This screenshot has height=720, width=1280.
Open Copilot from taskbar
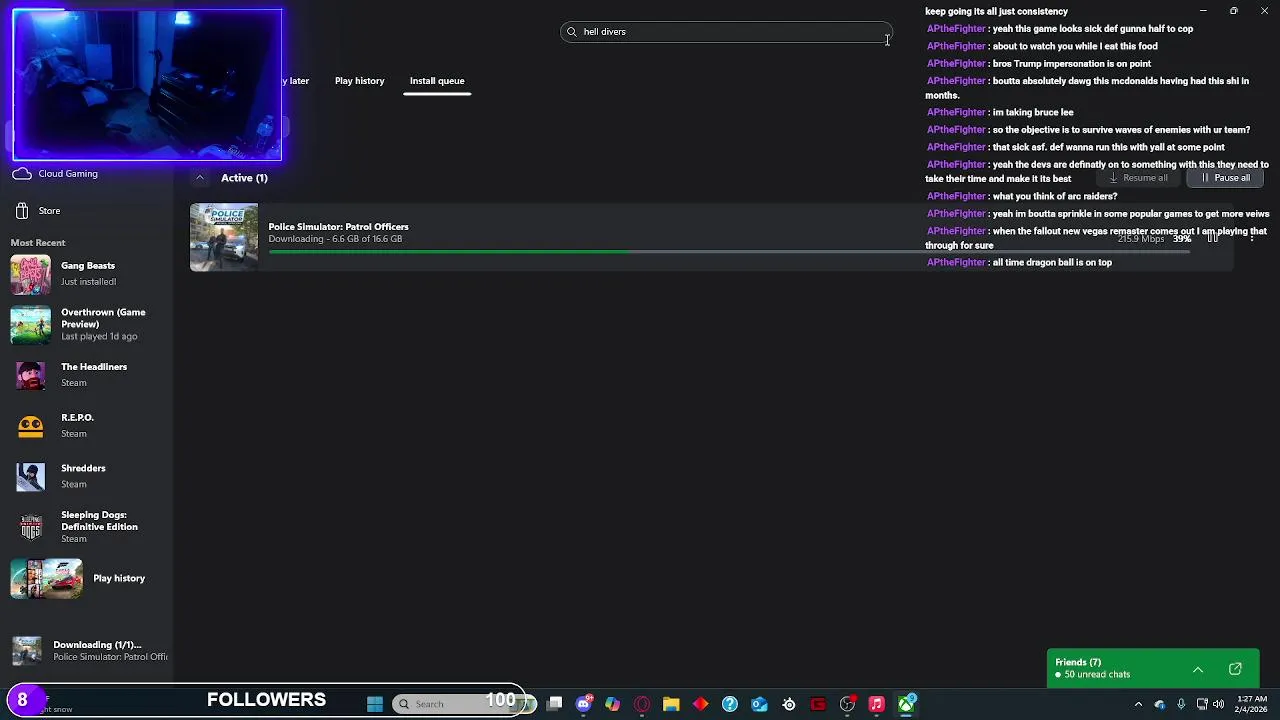click(x=613, y=704)
